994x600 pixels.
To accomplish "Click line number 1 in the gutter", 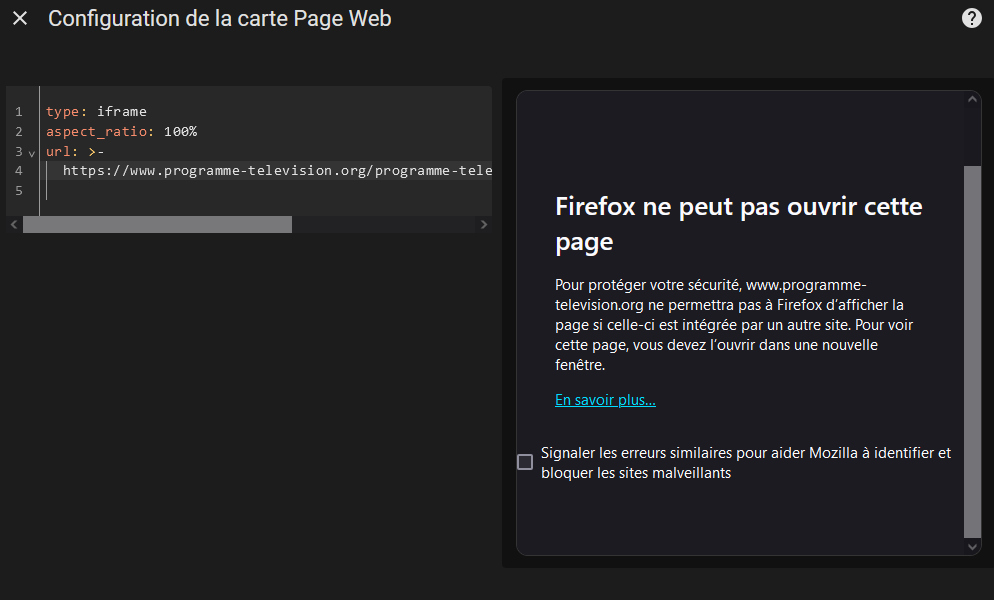I will point(19,112).
